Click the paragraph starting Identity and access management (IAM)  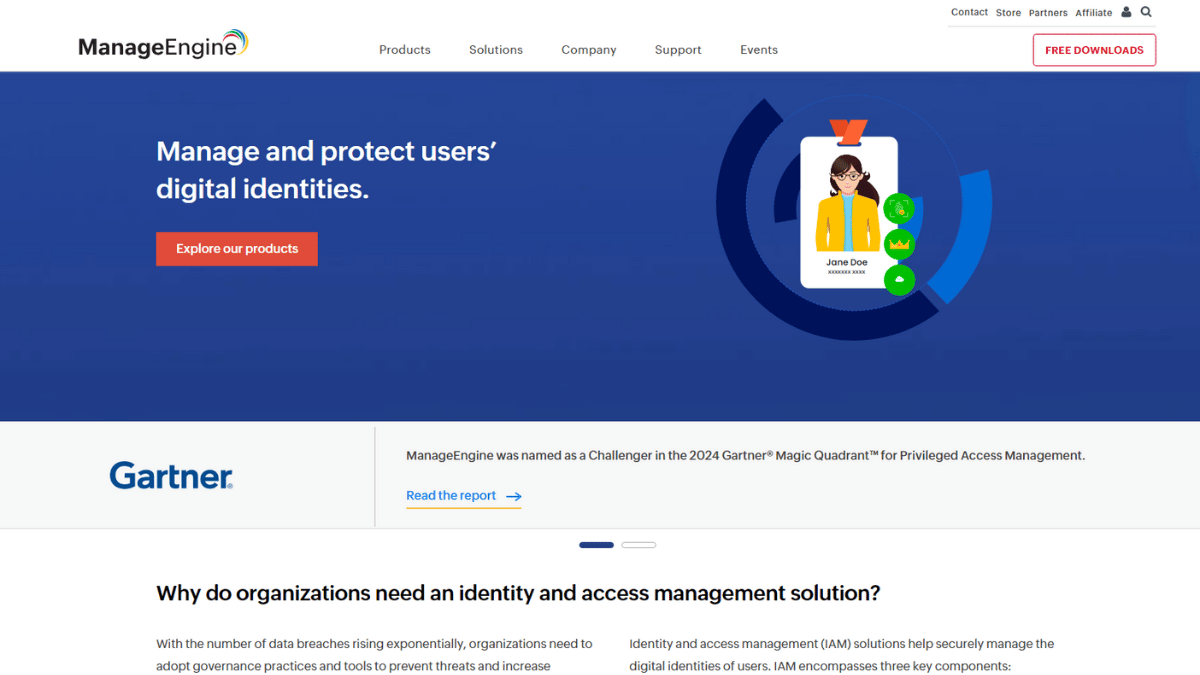tap(842, 655)
